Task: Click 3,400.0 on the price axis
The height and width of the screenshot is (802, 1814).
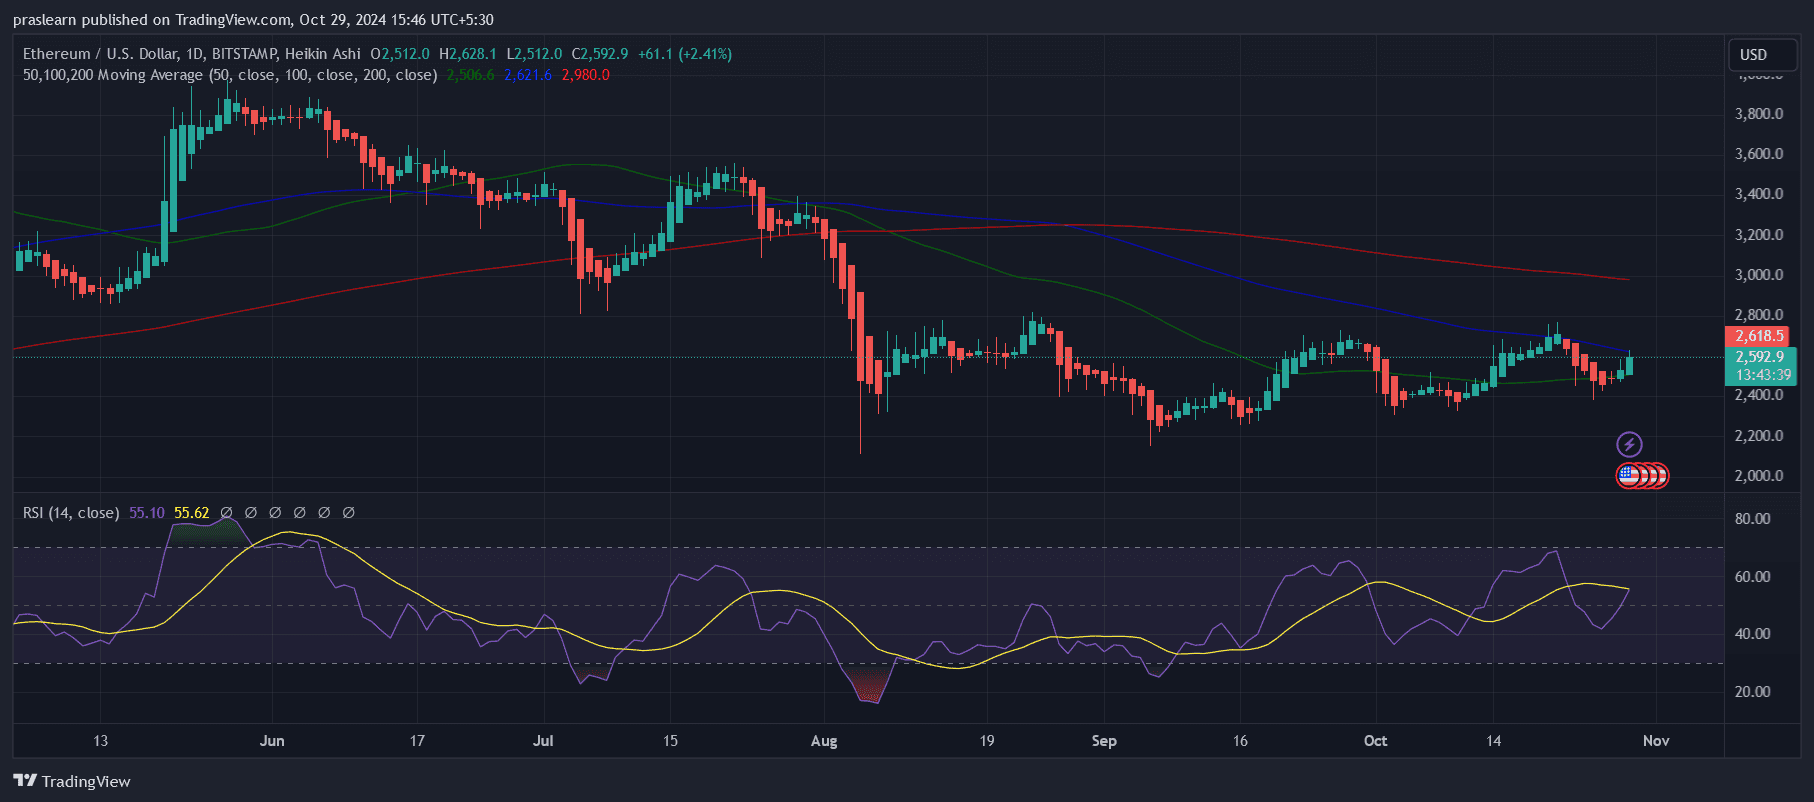Action: 1759,194
